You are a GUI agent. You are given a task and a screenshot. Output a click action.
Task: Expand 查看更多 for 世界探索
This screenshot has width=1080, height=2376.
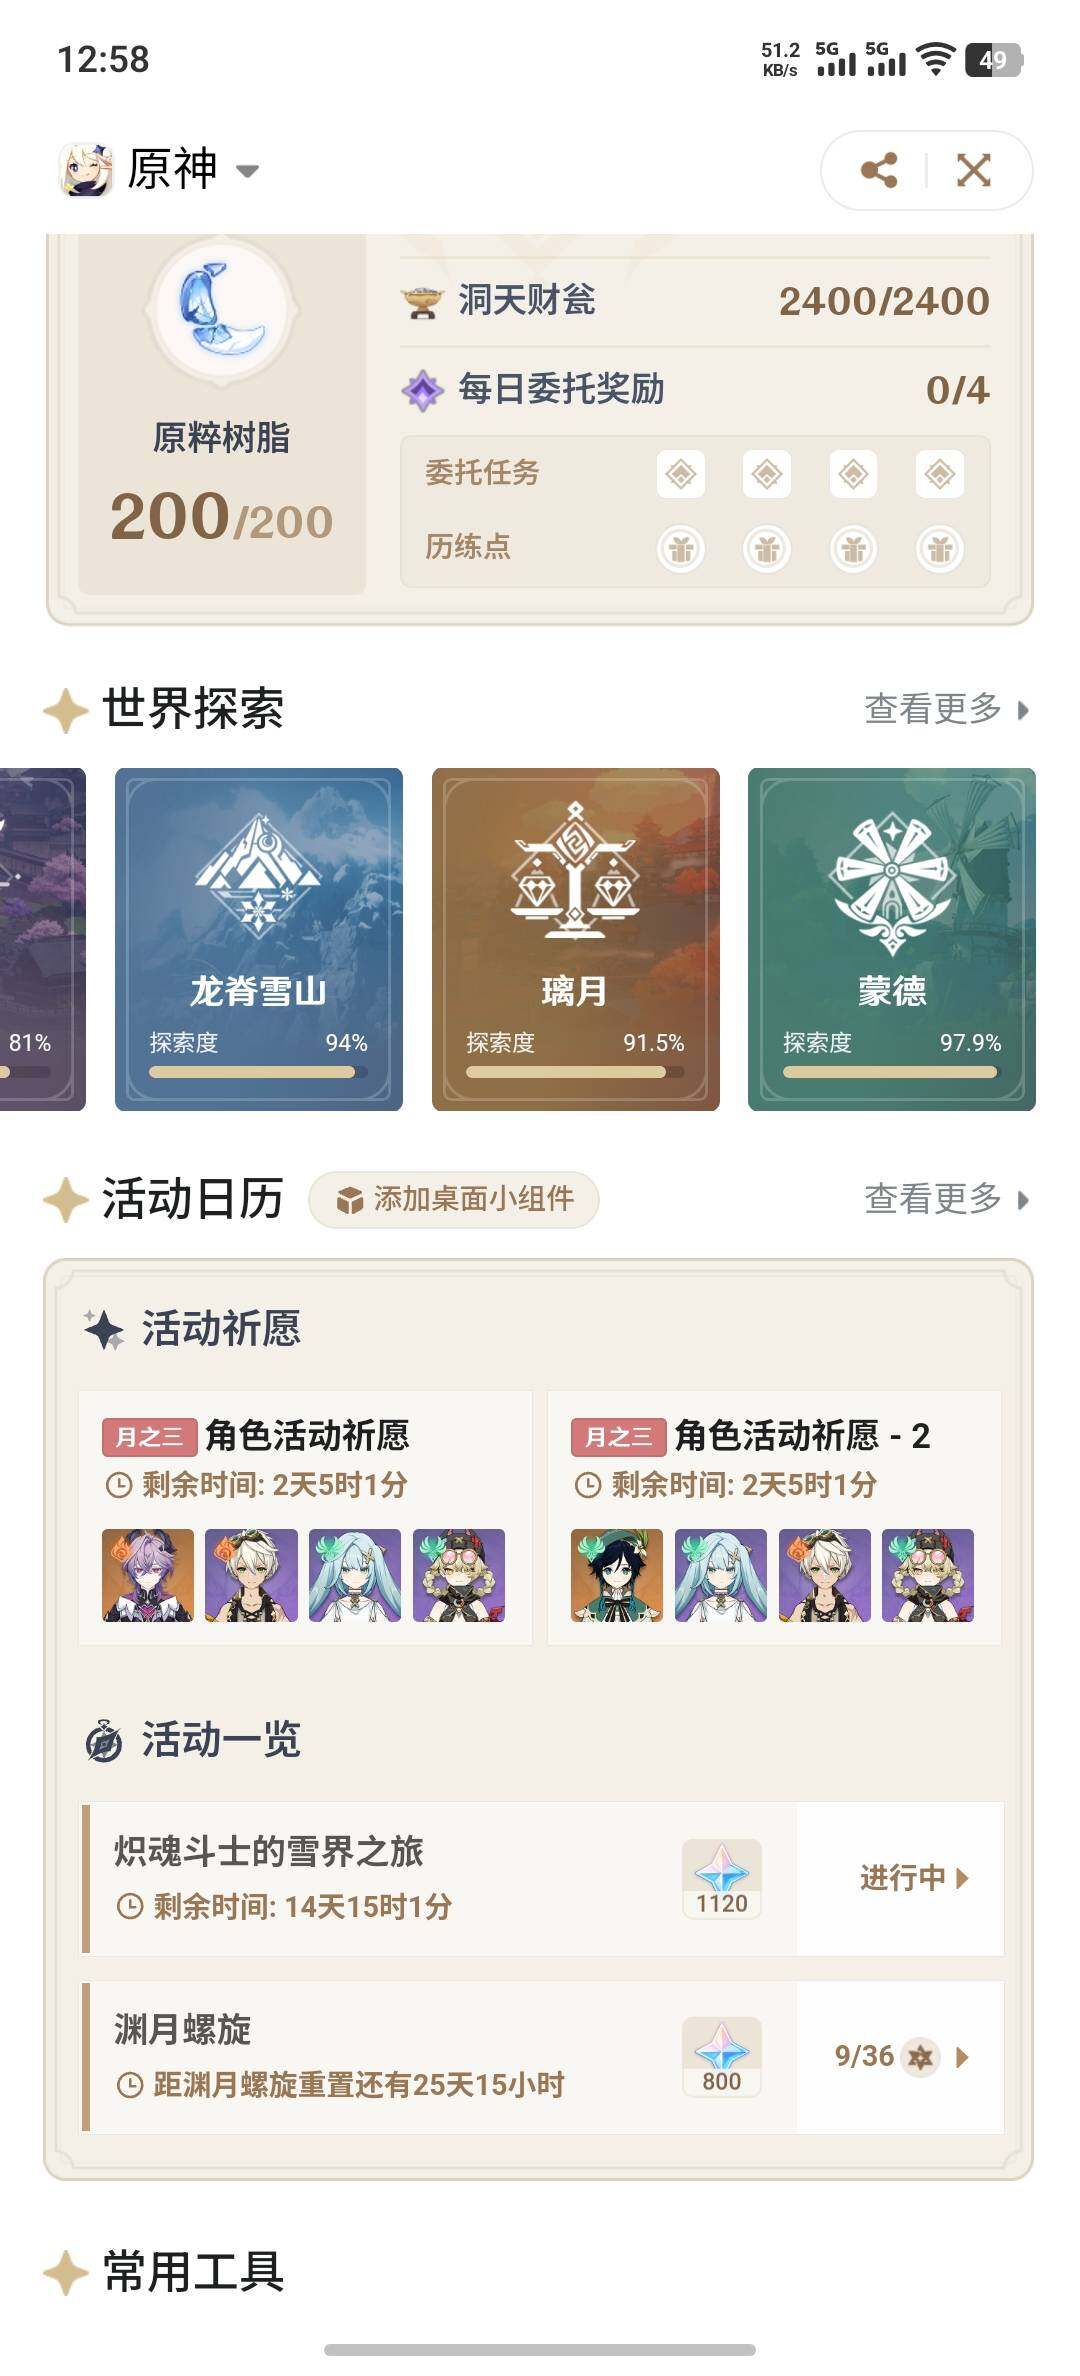[946, 709]
